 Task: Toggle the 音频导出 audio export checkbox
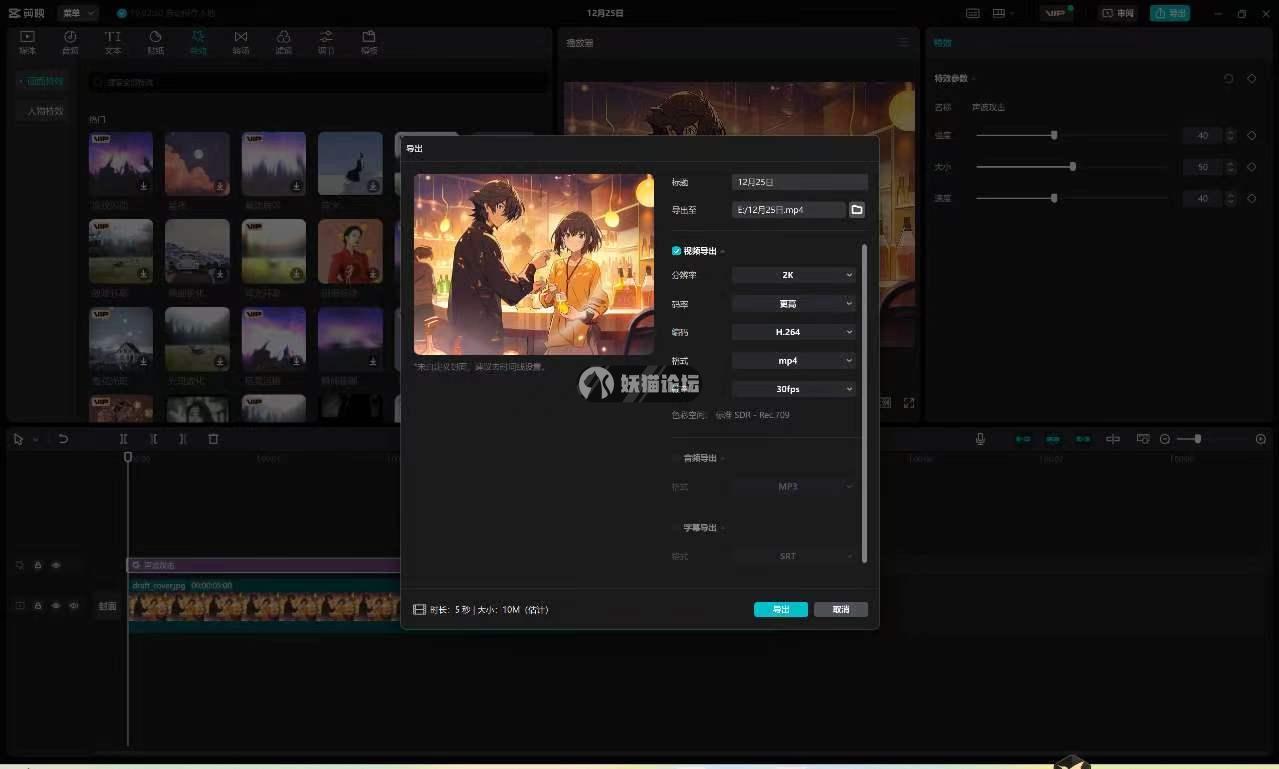[x=677, y=458]
